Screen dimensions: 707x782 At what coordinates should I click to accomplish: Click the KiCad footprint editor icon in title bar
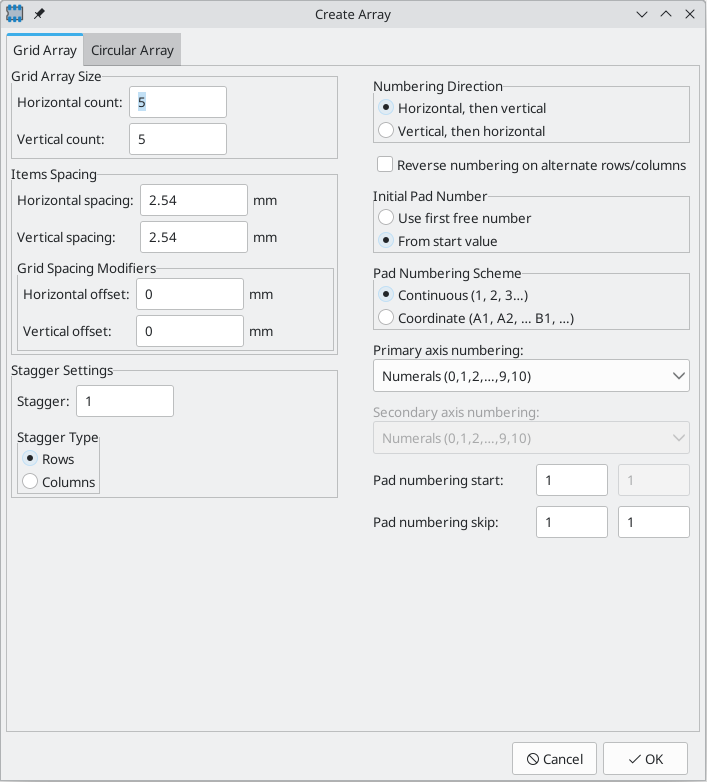(14, 14)
